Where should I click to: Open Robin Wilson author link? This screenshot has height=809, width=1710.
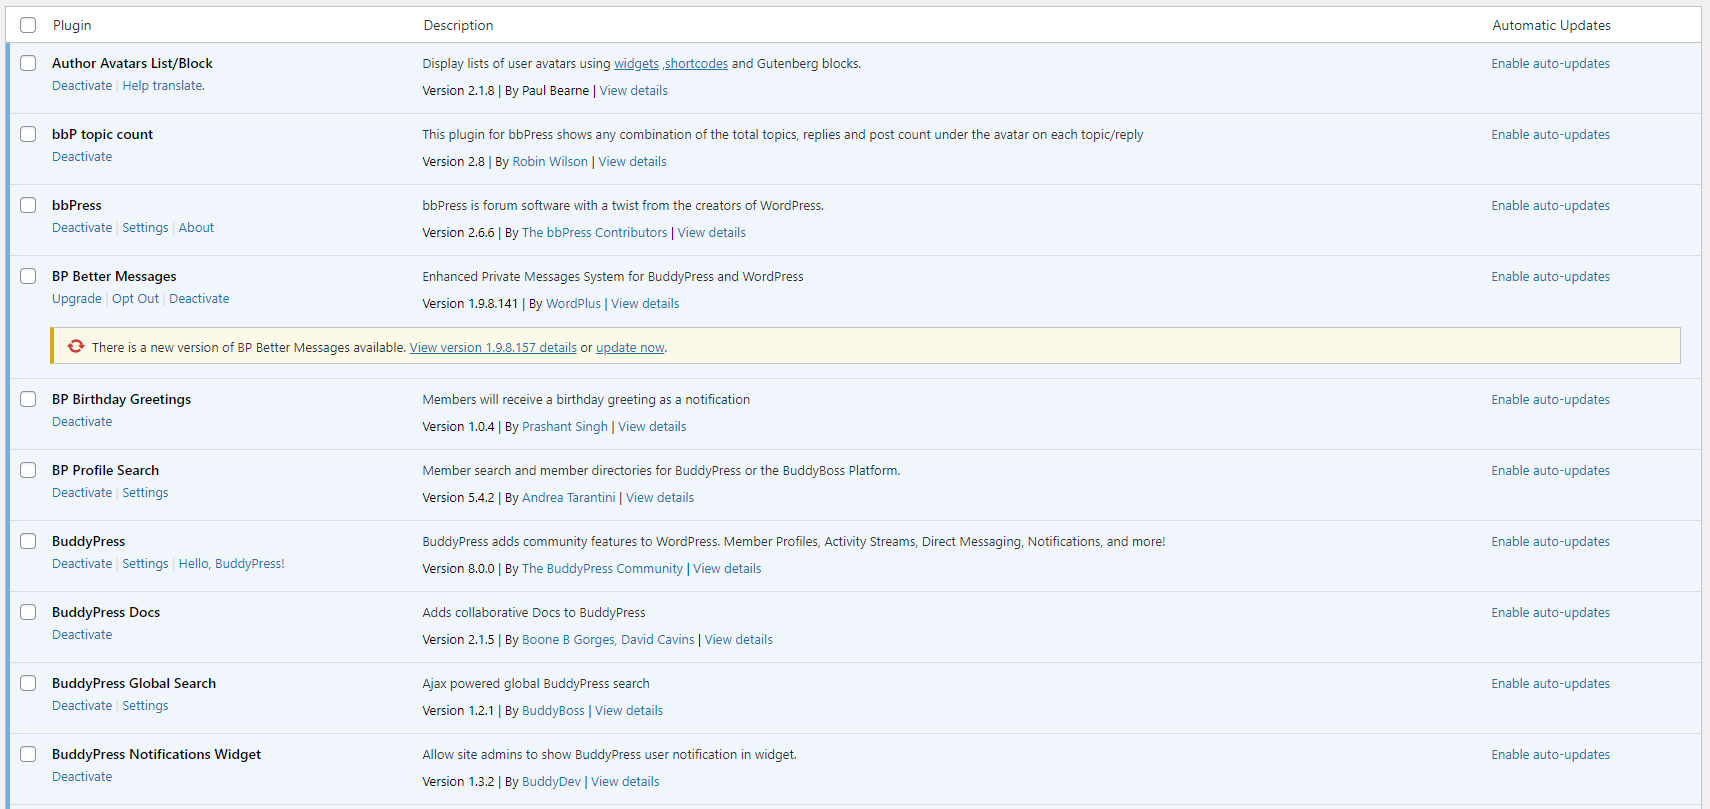[550, 162]
